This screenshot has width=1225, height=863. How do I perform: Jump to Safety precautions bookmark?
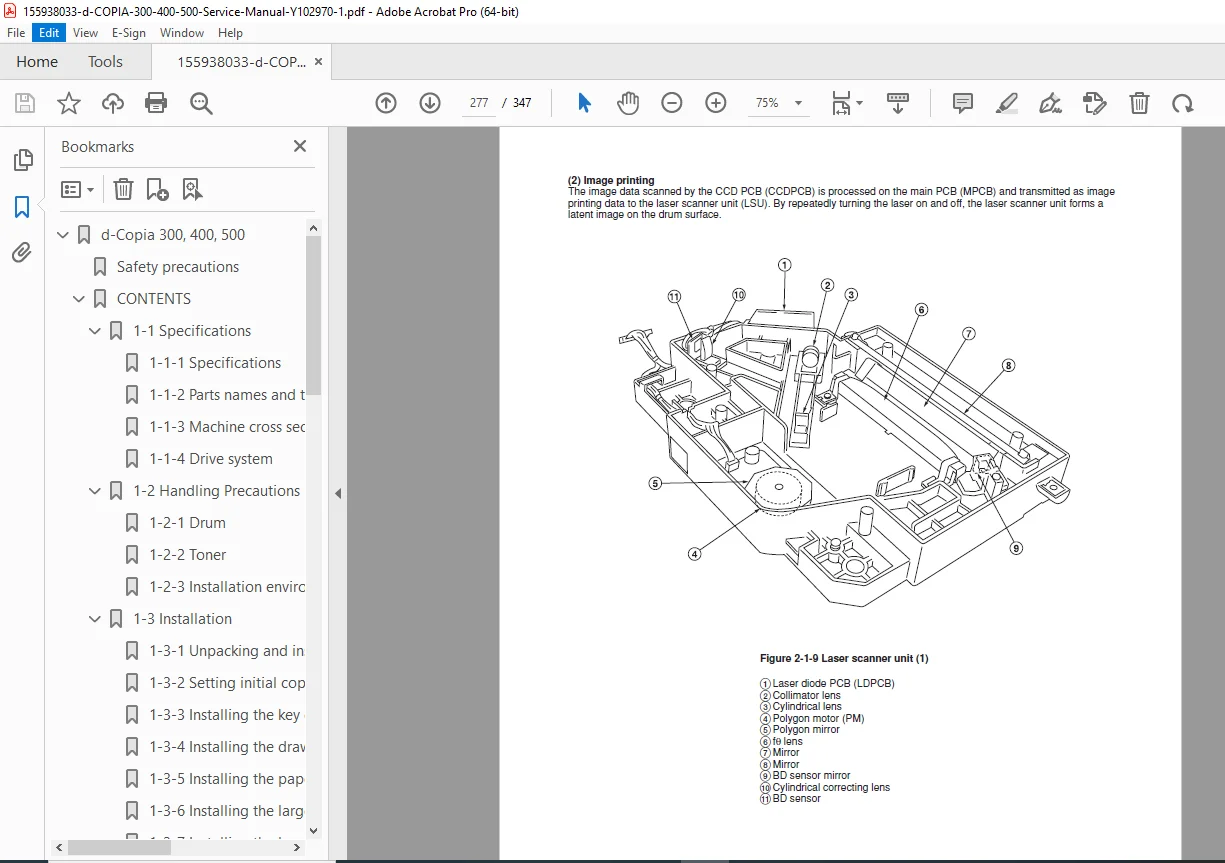(x=178, y=267)
